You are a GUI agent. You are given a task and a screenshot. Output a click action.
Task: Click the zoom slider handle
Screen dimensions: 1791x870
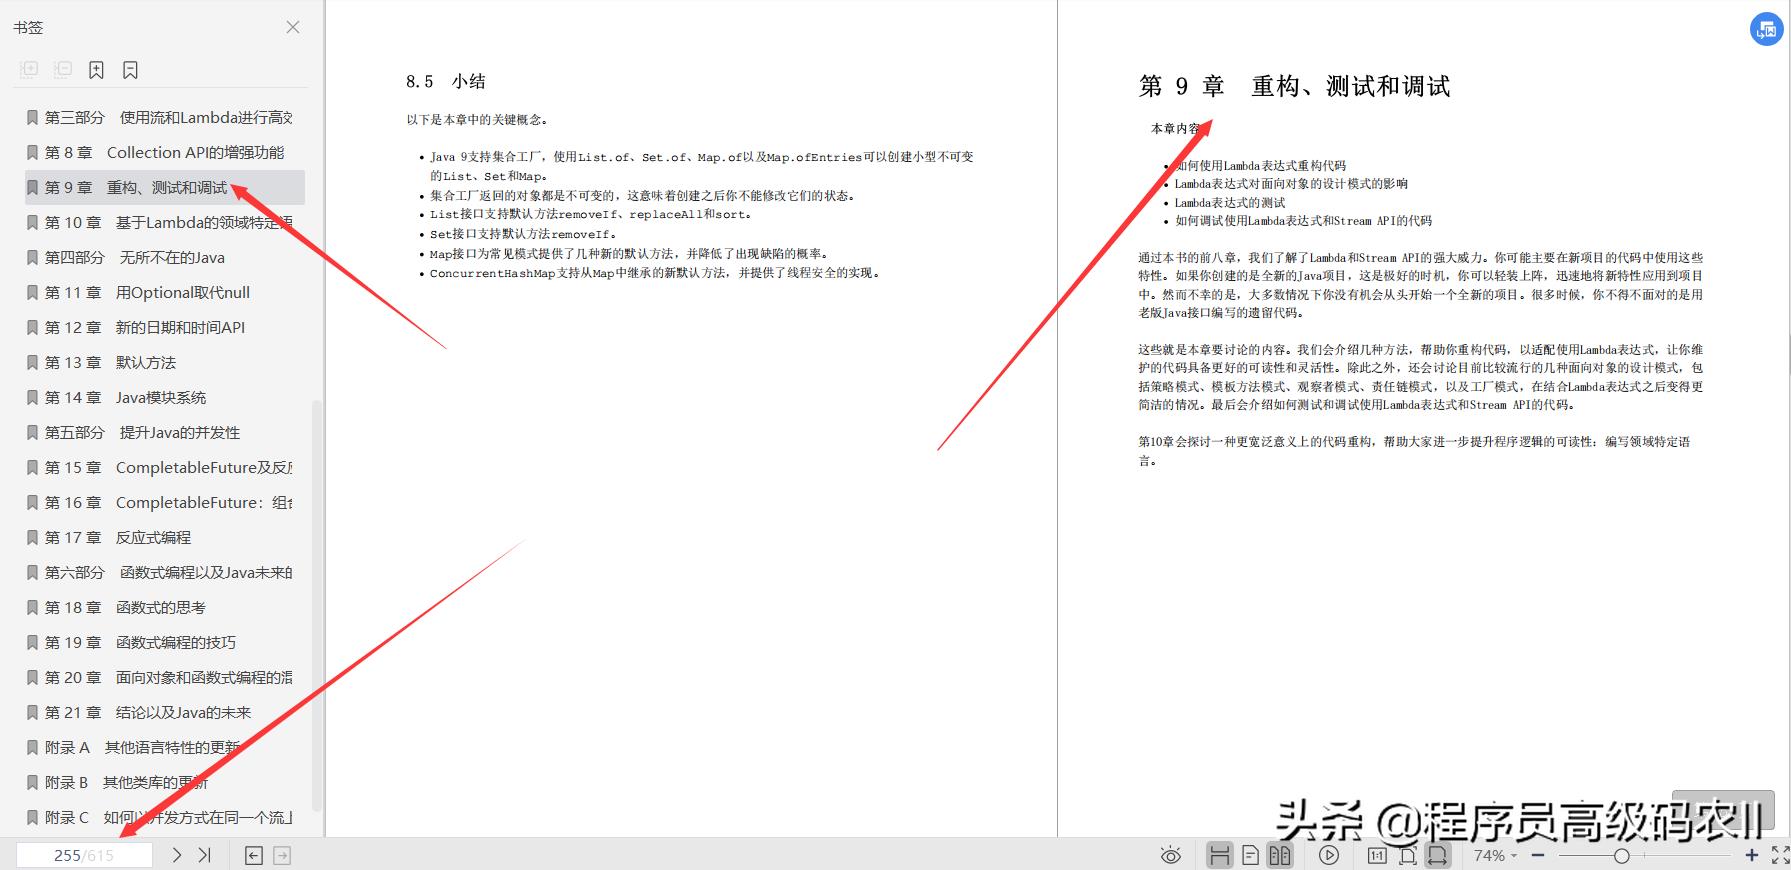coord(1621,855)
